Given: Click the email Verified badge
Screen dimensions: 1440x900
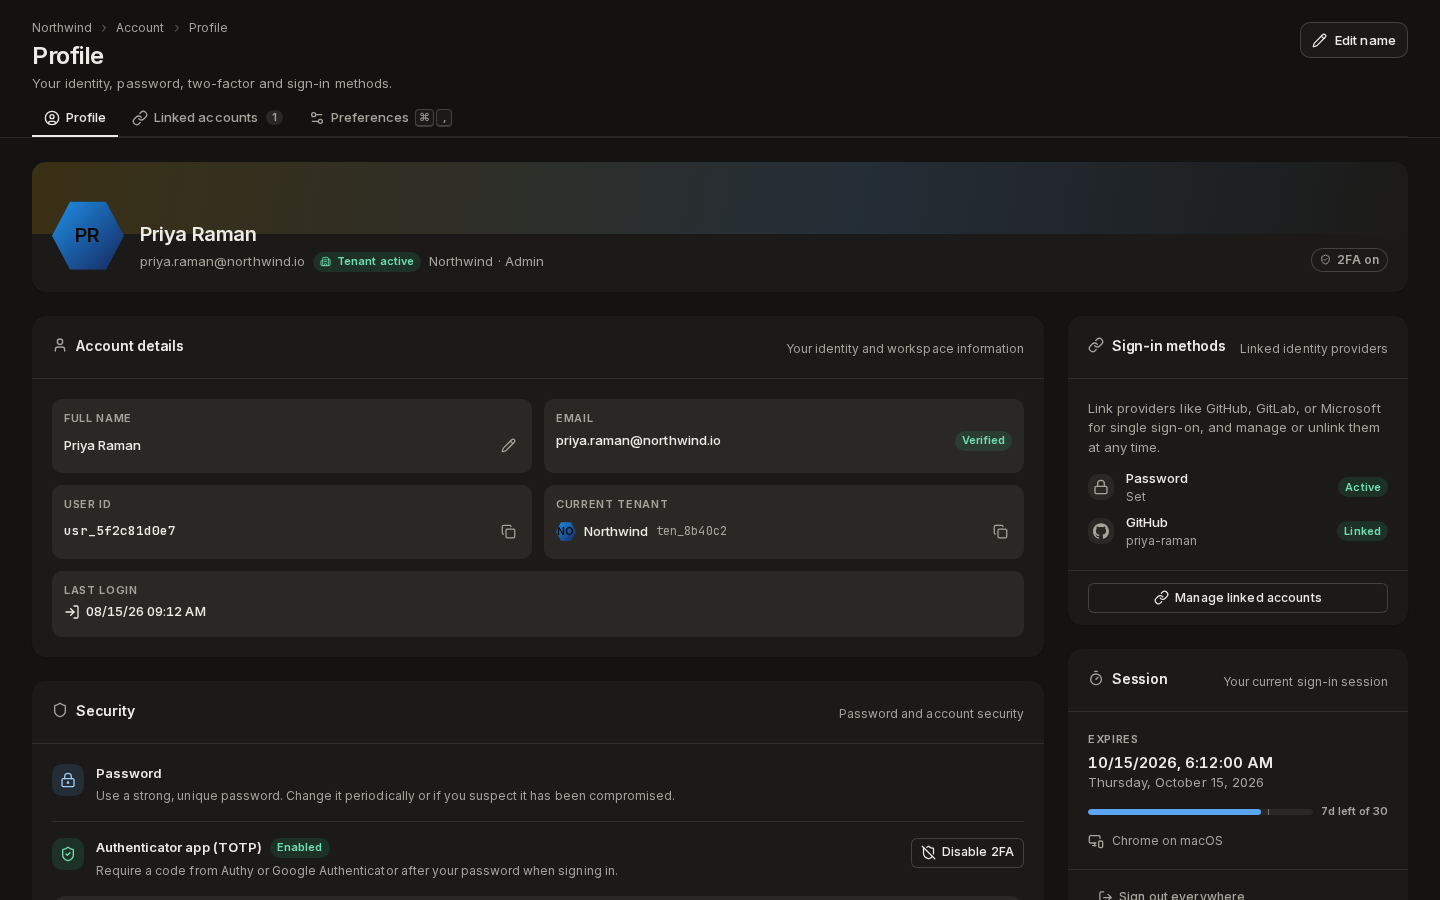Looking at the screenshot, I should 983,441.
